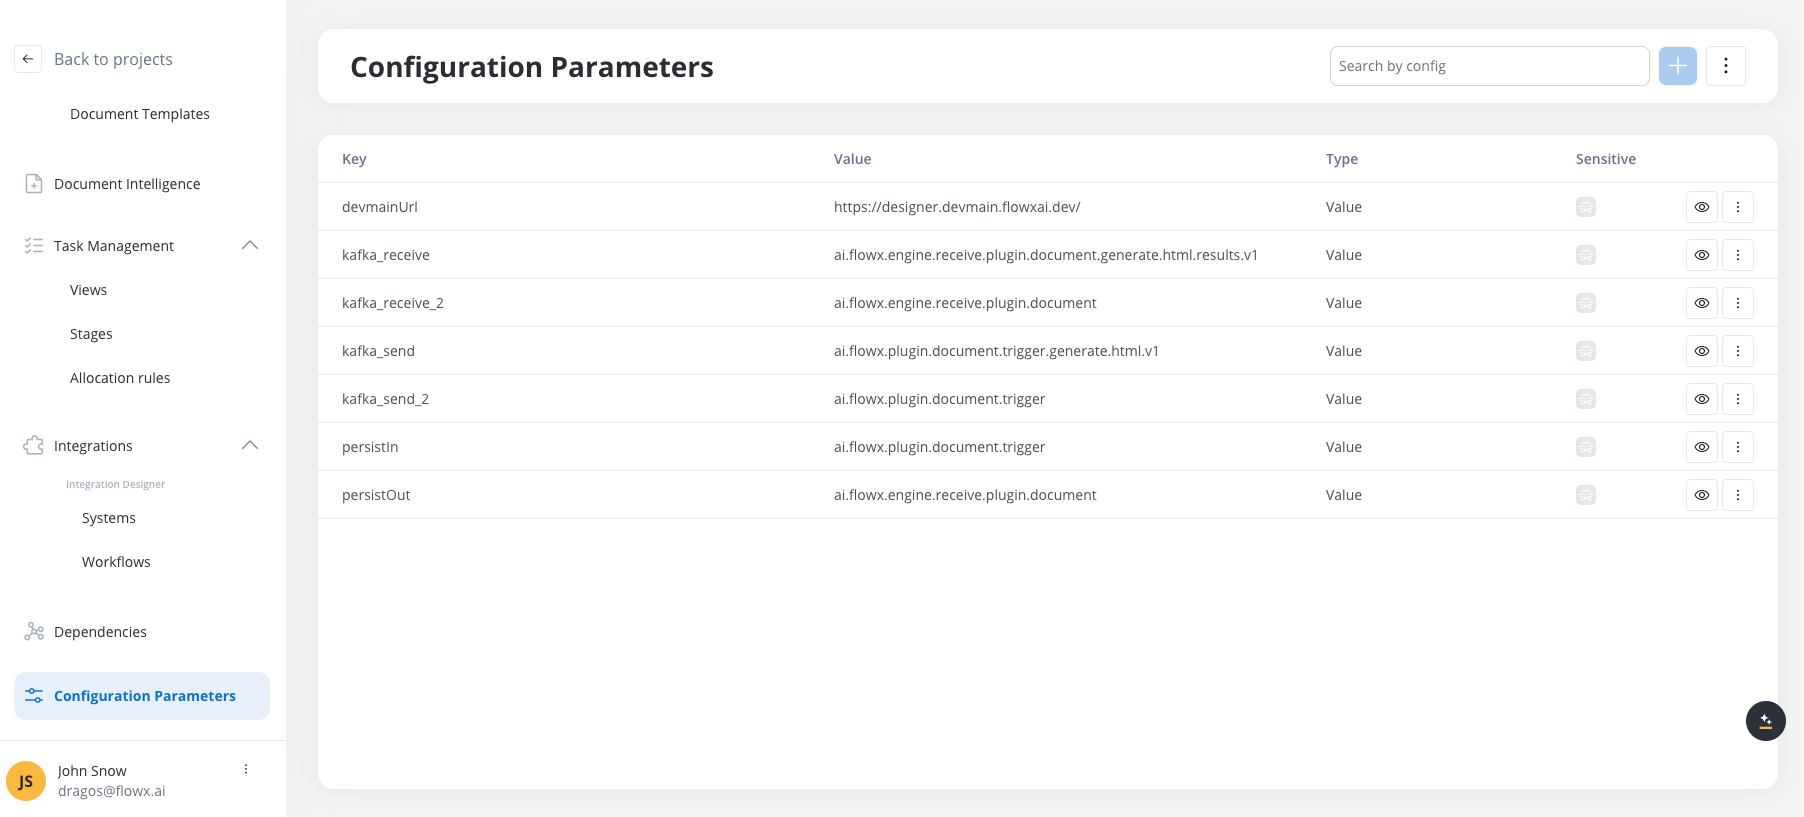Open the row menu for kafka_receive_2
The width and height of the screenshot is (1804, 817).
click(x=1738, y=303)
